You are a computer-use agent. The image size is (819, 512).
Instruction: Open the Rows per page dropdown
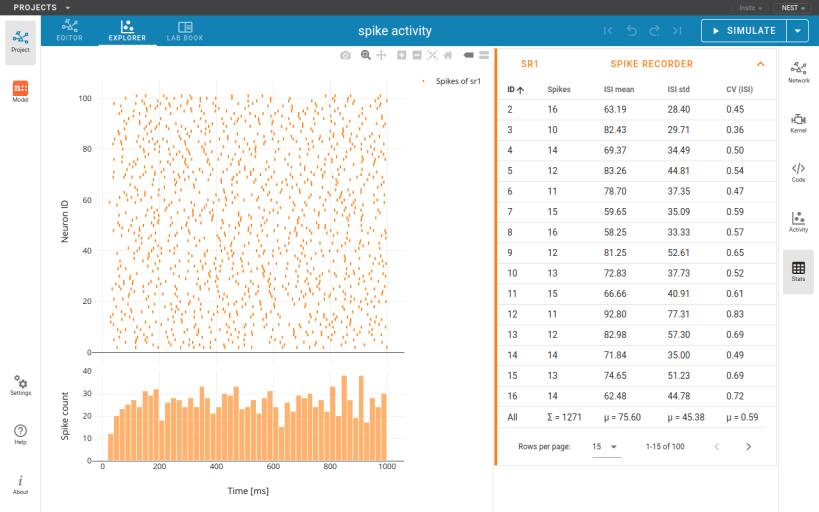tap(606, 447)
